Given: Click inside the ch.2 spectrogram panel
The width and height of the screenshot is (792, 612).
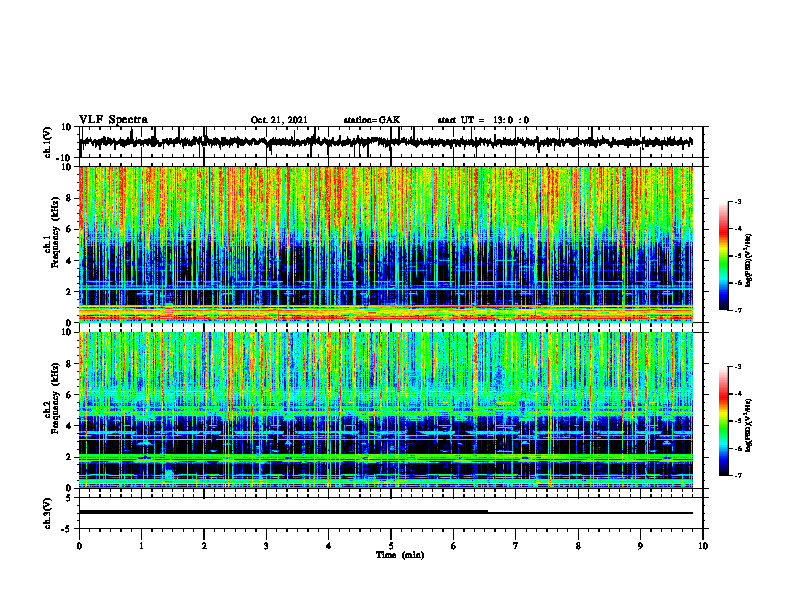Looking at the screenshot, I should (x=386, y=410).
